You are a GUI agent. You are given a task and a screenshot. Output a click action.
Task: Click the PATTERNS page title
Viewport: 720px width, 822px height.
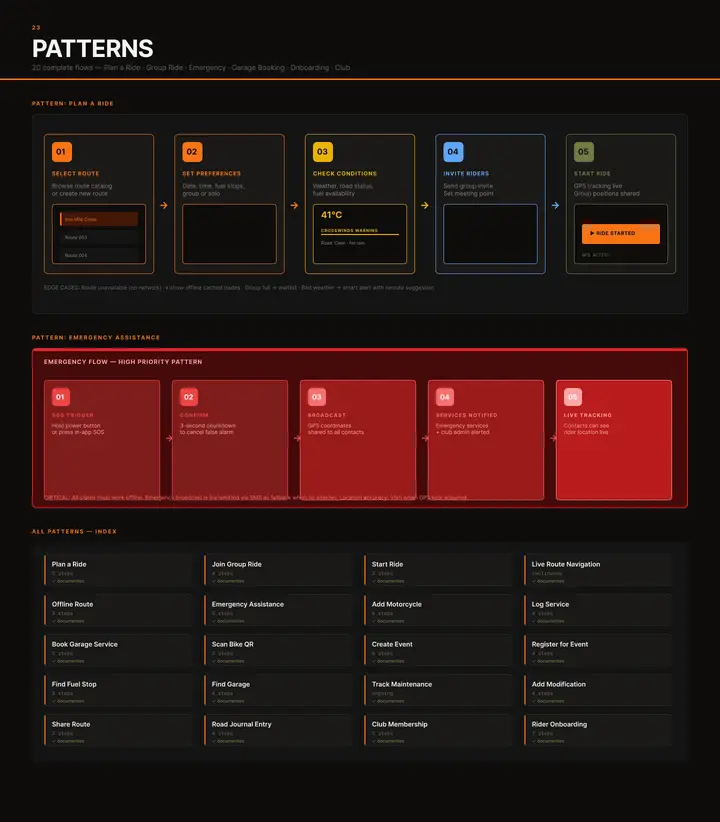tap(92, 49)
